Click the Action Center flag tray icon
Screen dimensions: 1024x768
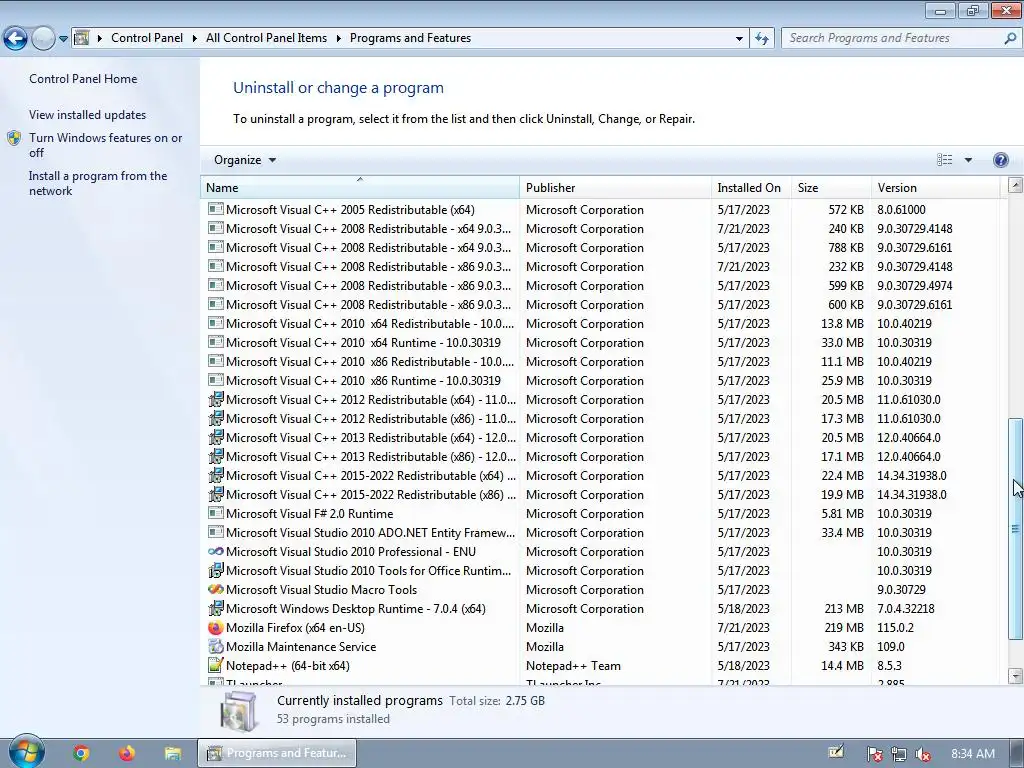[874, 754]
